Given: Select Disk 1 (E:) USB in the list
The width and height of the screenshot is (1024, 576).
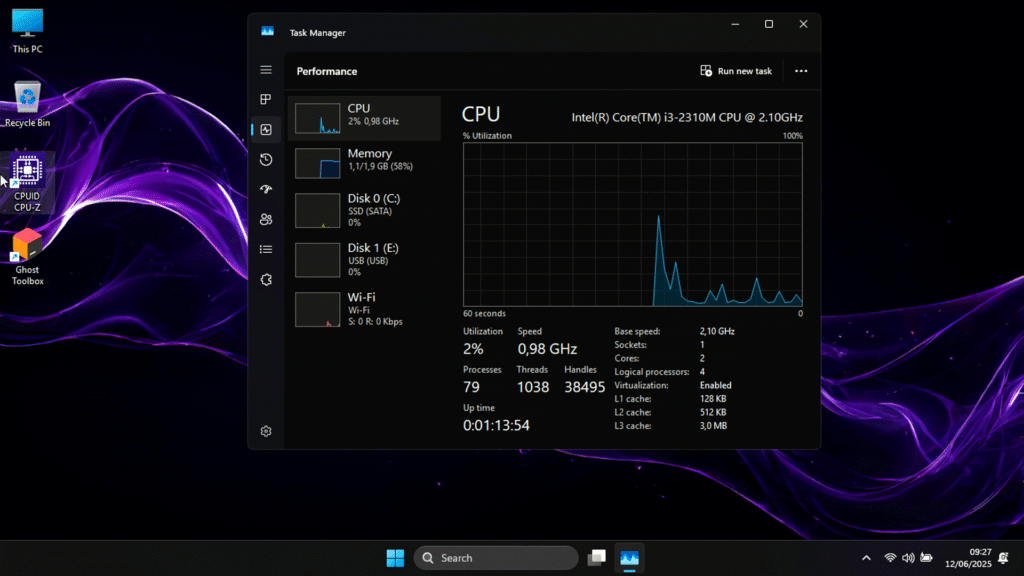Looking at the screenshot, I should coord(364,259).
